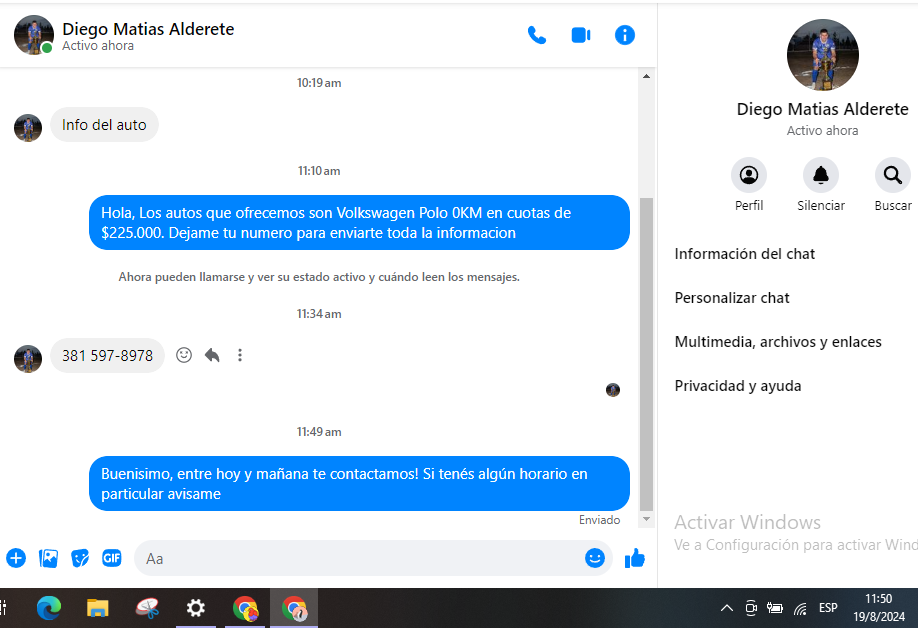The width and height of the screenshot is (918, 628).
Task: Start a voice call with Diego
Action: tap(537, 35)
